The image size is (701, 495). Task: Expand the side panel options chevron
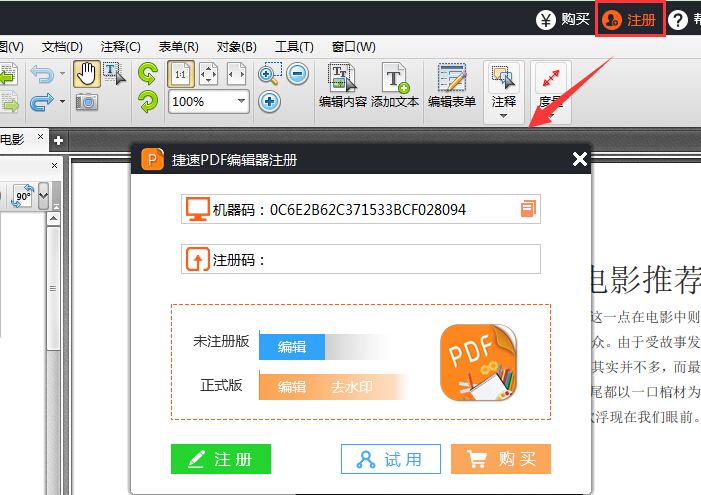pyautogui.click(x=43, y=196)
